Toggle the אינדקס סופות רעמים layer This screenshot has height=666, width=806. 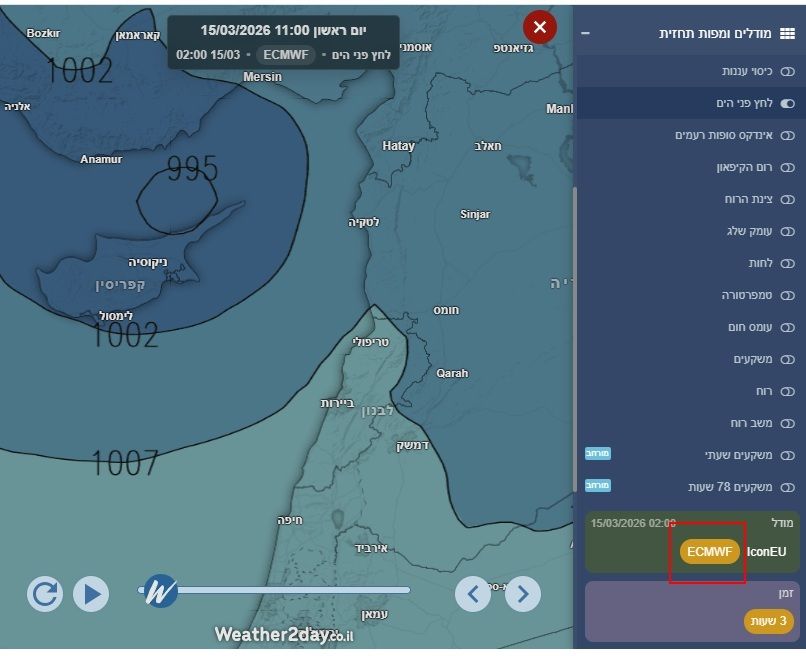coord(787,135)
